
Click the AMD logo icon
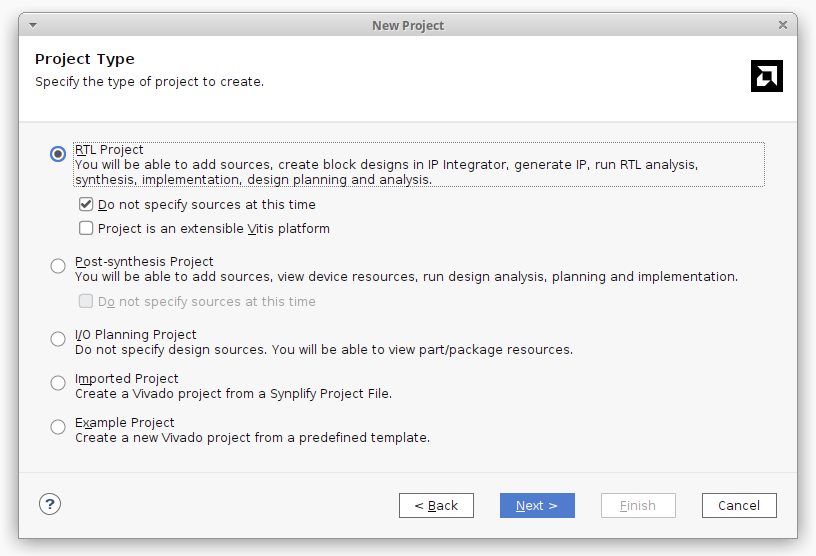[766, 76]
